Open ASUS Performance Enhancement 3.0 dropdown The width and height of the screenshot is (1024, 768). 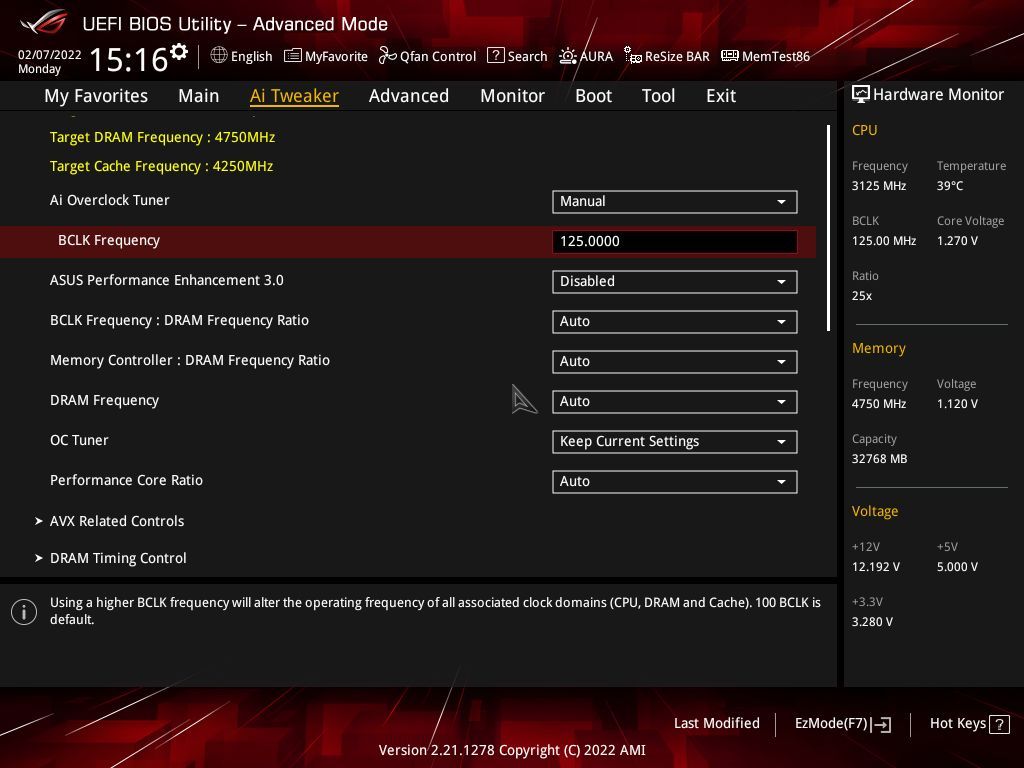point(675,281)
